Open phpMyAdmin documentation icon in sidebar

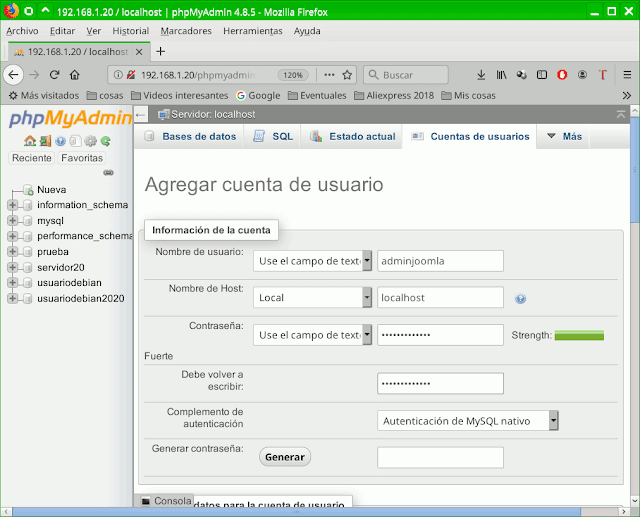click(x=60, y=141)
